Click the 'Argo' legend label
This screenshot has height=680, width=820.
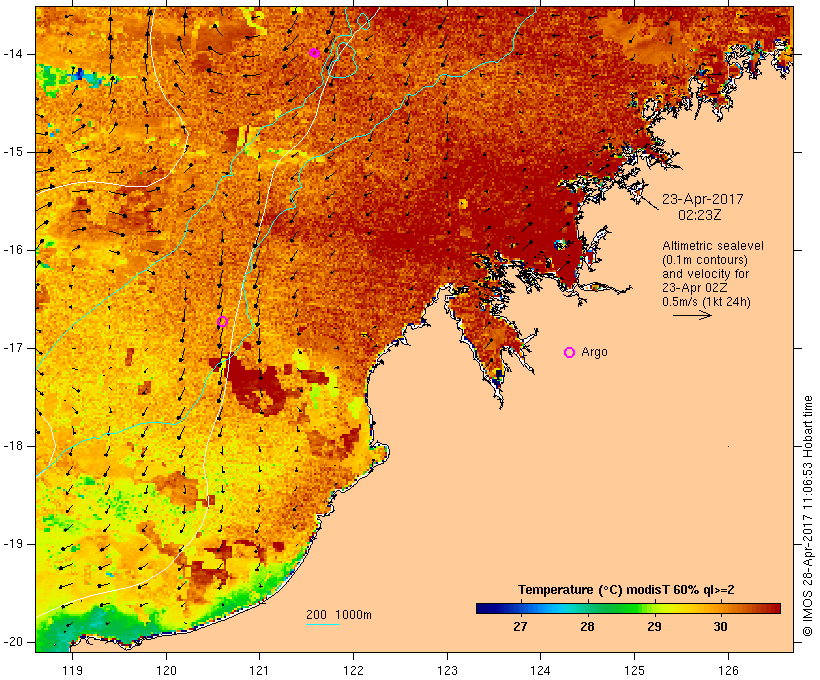coord(595,352)
